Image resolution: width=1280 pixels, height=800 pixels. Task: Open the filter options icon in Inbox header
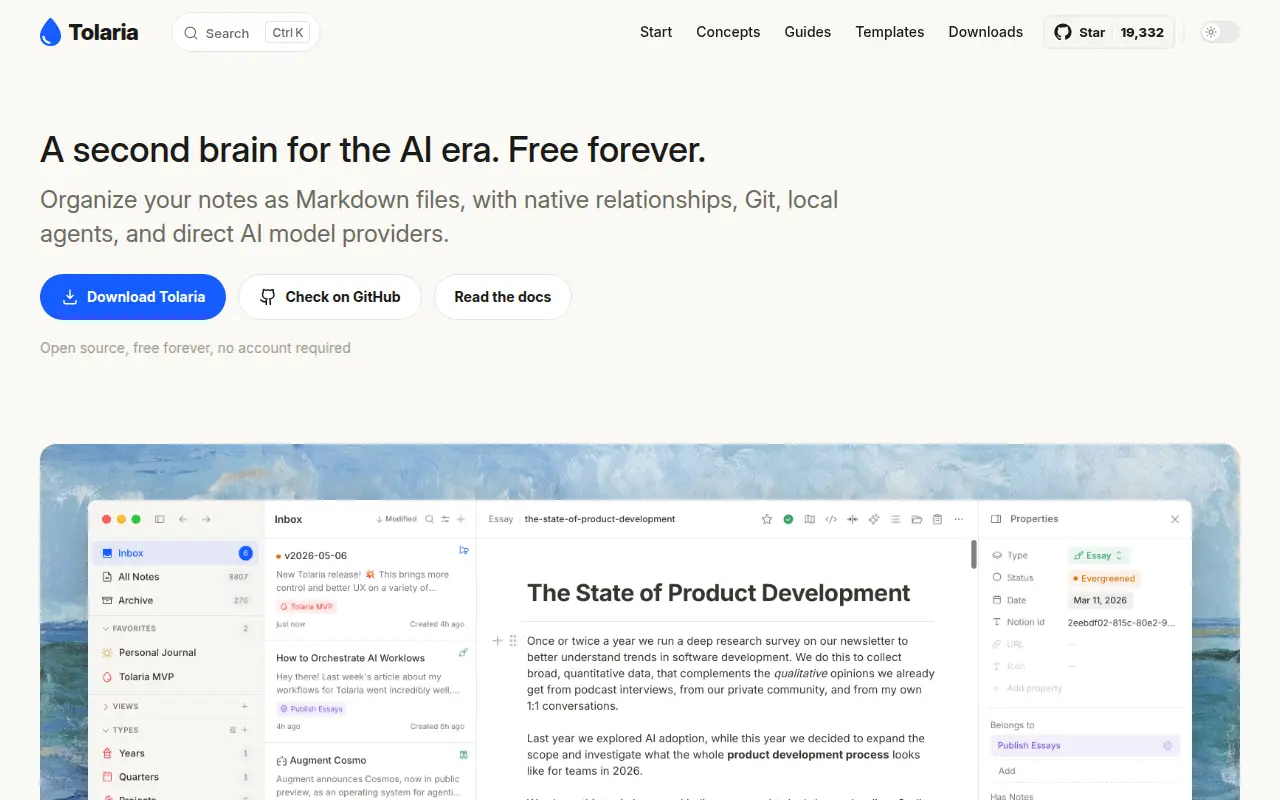pos(445,519)
